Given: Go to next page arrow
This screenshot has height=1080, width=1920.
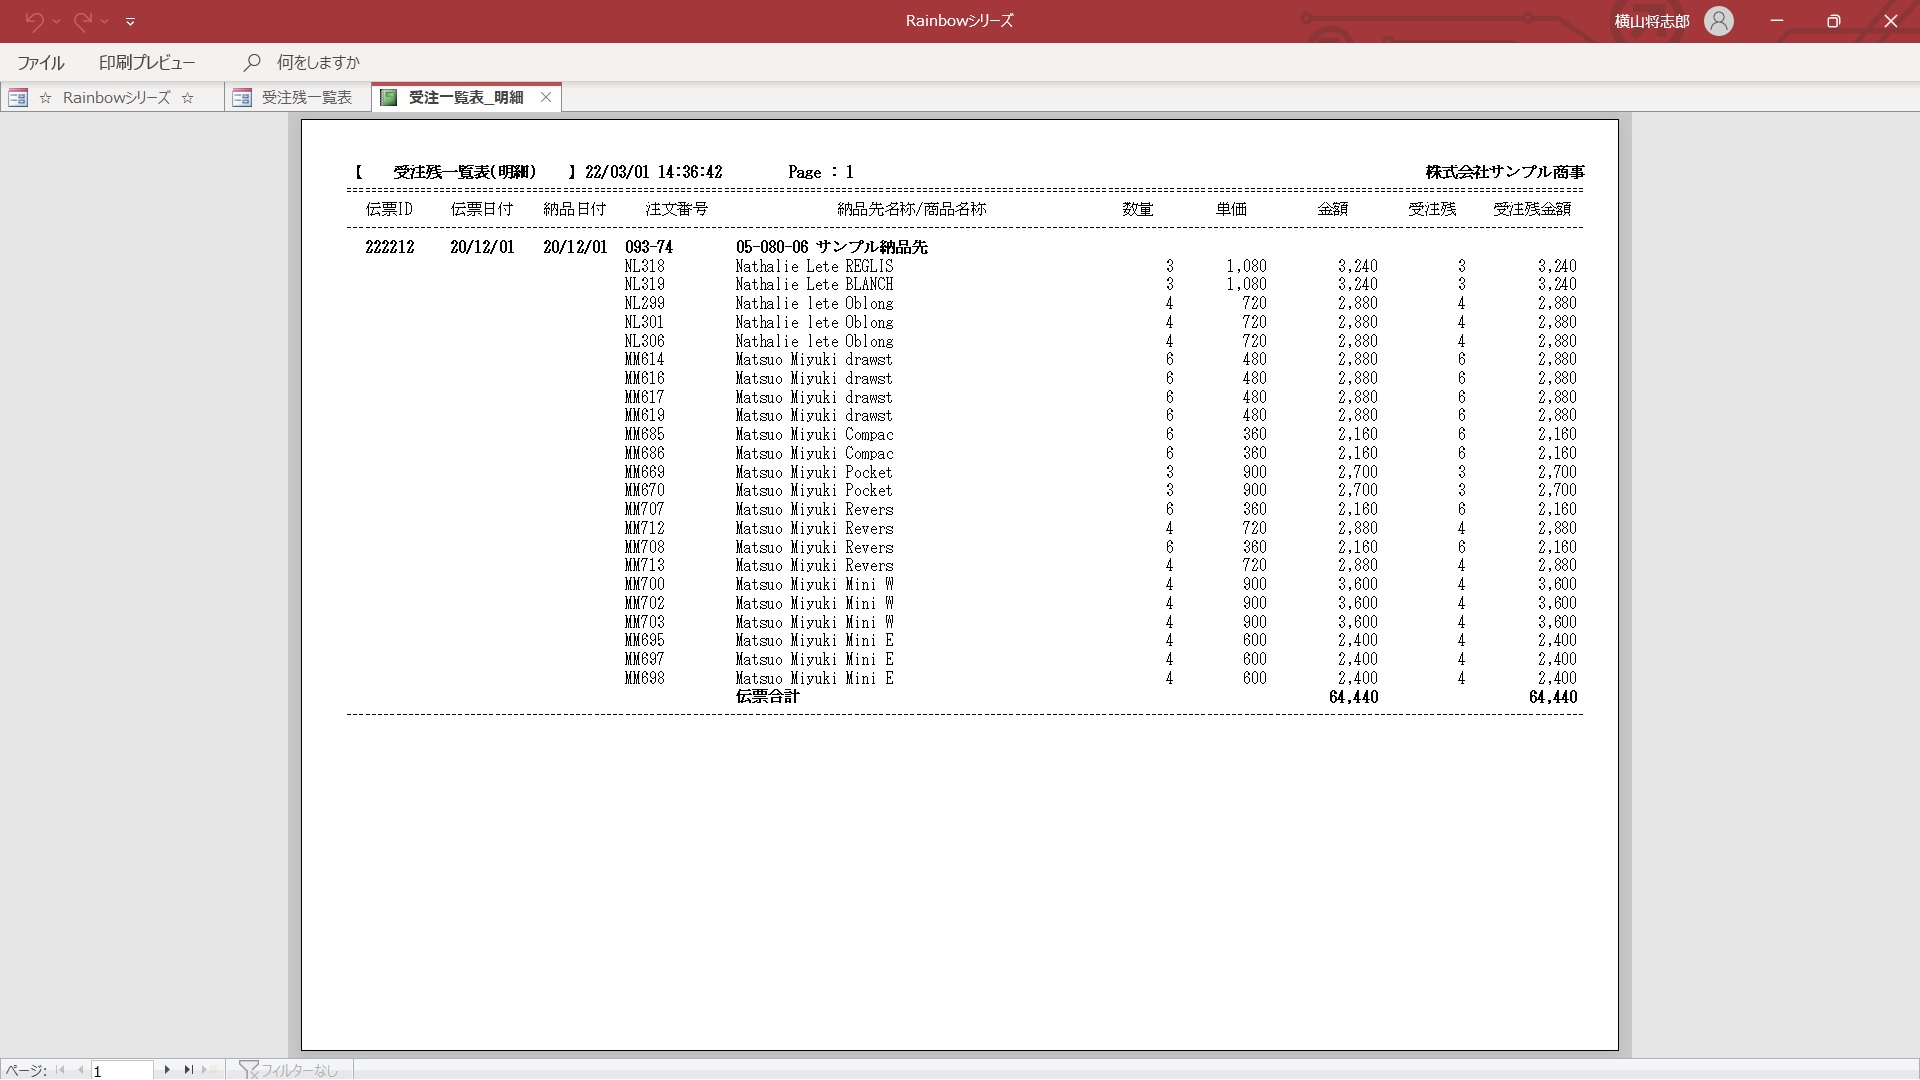Looking at the screenshot, I should click(x=167, y=1070).
